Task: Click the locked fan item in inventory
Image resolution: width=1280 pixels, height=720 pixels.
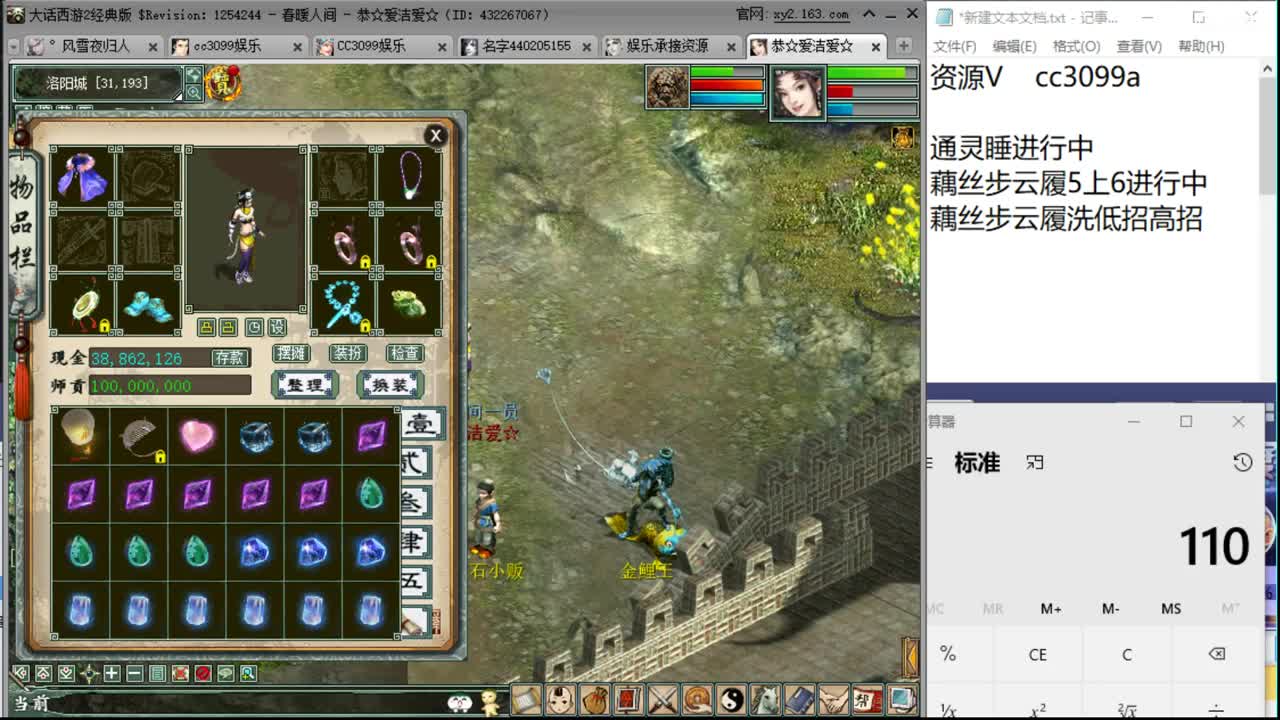Action: click(139, 435)
